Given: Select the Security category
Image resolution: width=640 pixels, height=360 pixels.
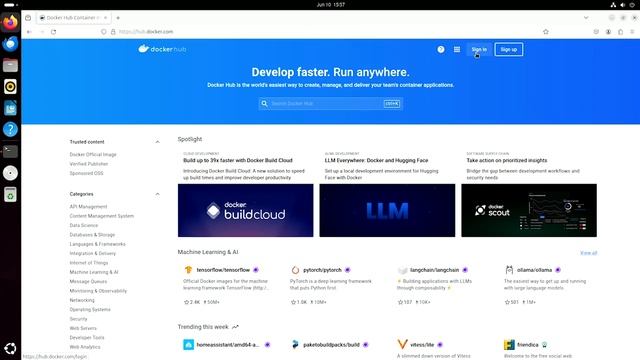Looking at the screenshot, I should click(x=78, y=319).
